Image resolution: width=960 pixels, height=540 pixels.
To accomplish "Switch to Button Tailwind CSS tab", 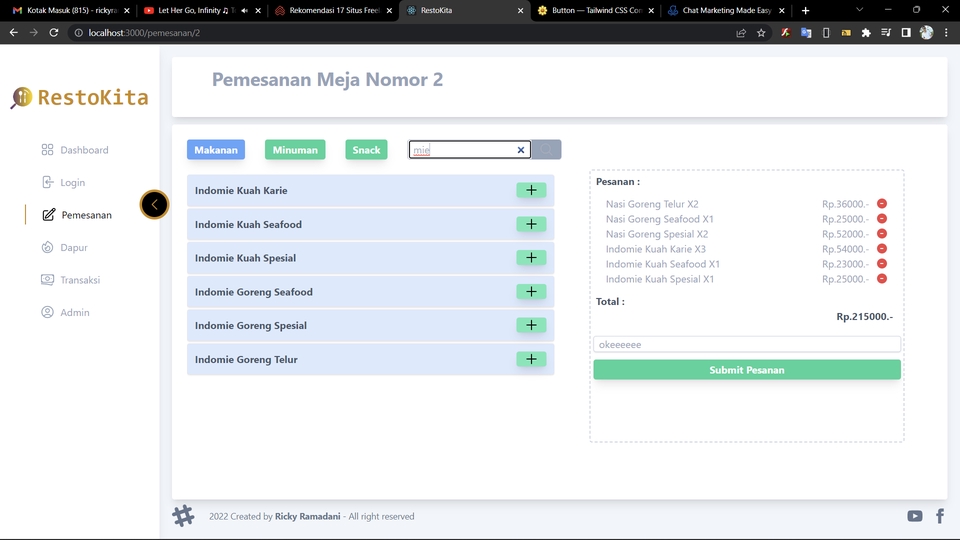I will point(596,10).
